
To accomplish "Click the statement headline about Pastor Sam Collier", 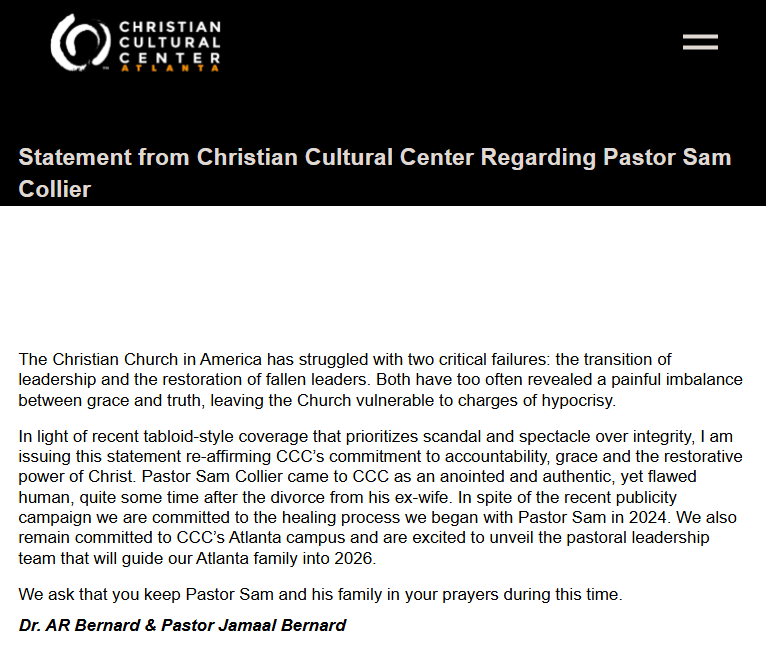I will 375,172.
